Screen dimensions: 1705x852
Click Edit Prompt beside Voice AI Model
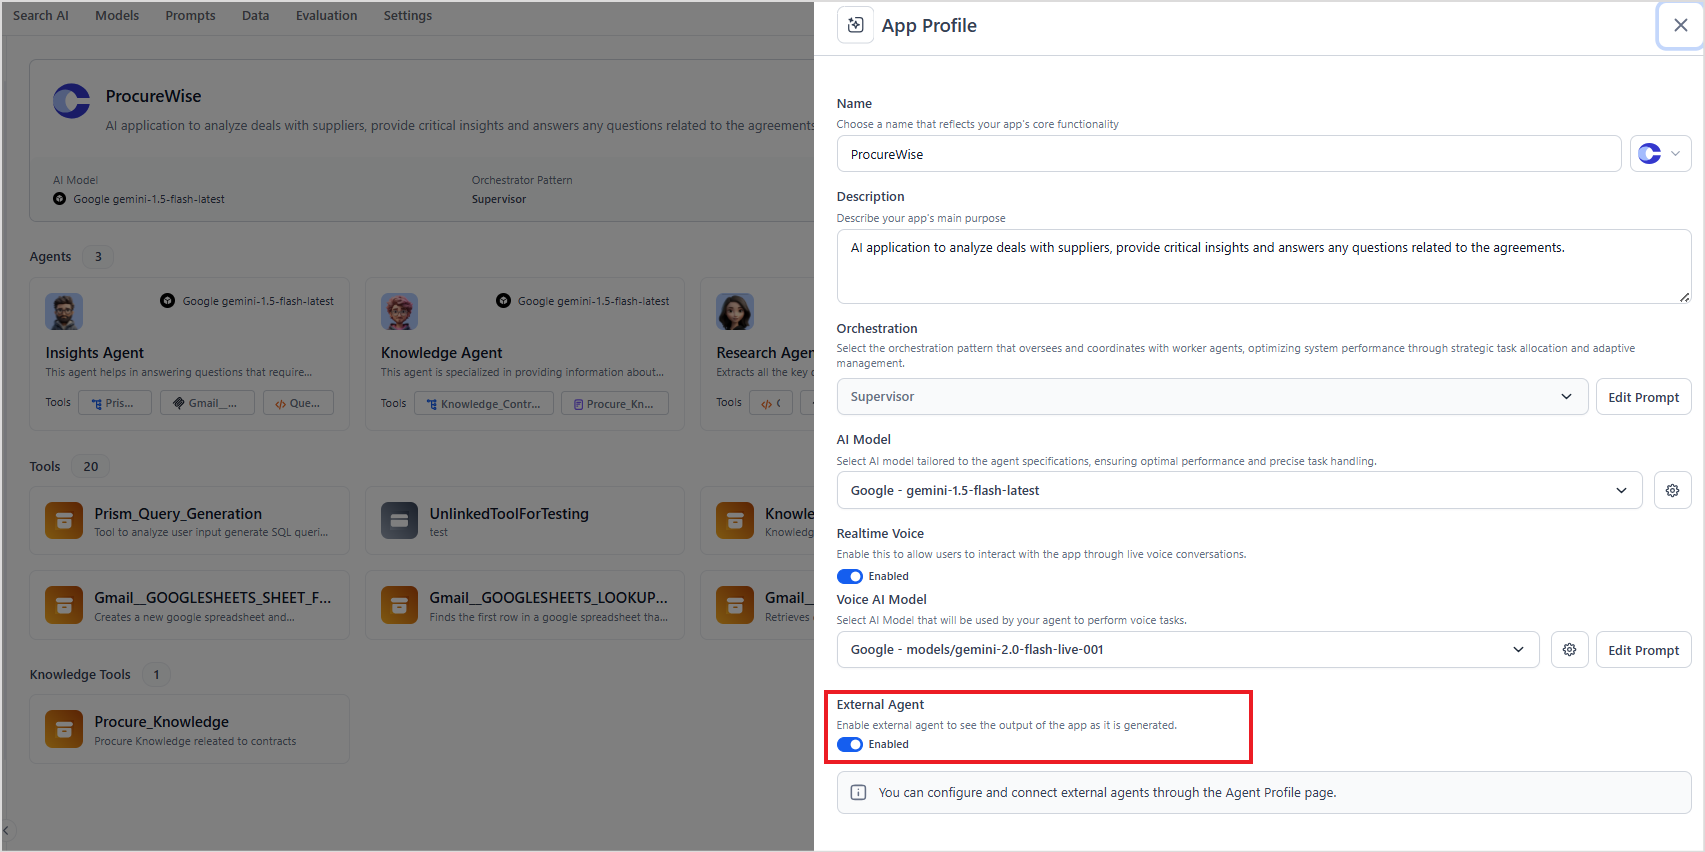pyautogui.click(x=1643, y=650)
